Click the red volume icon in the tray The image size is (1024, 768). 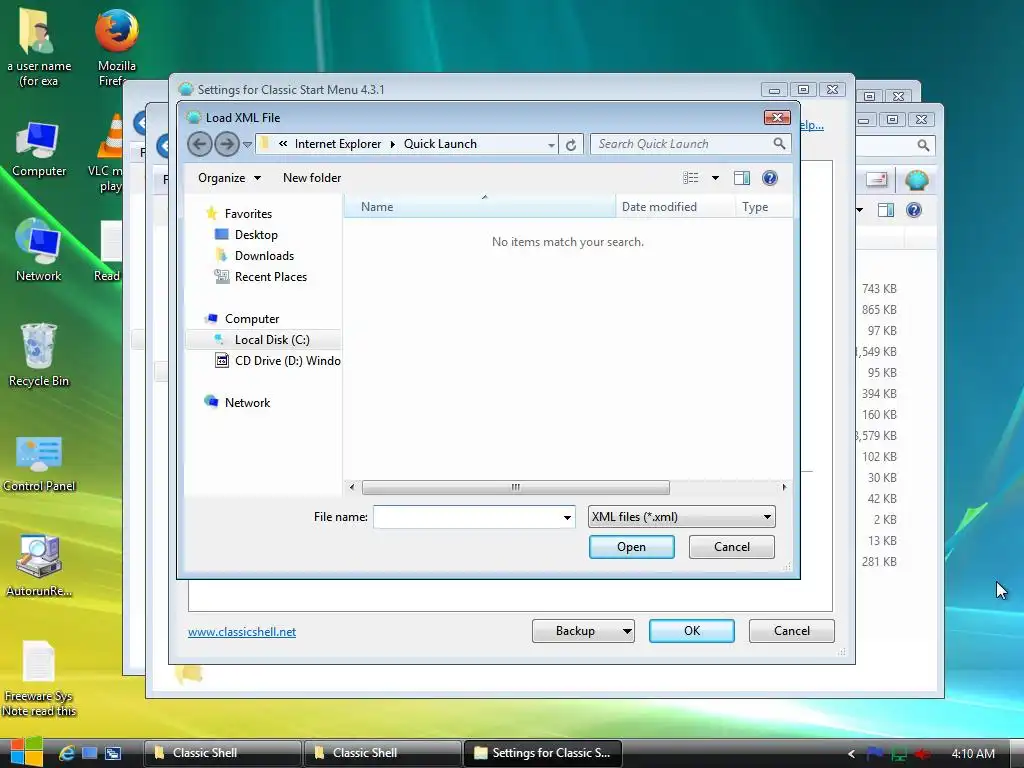coord(923,754)
